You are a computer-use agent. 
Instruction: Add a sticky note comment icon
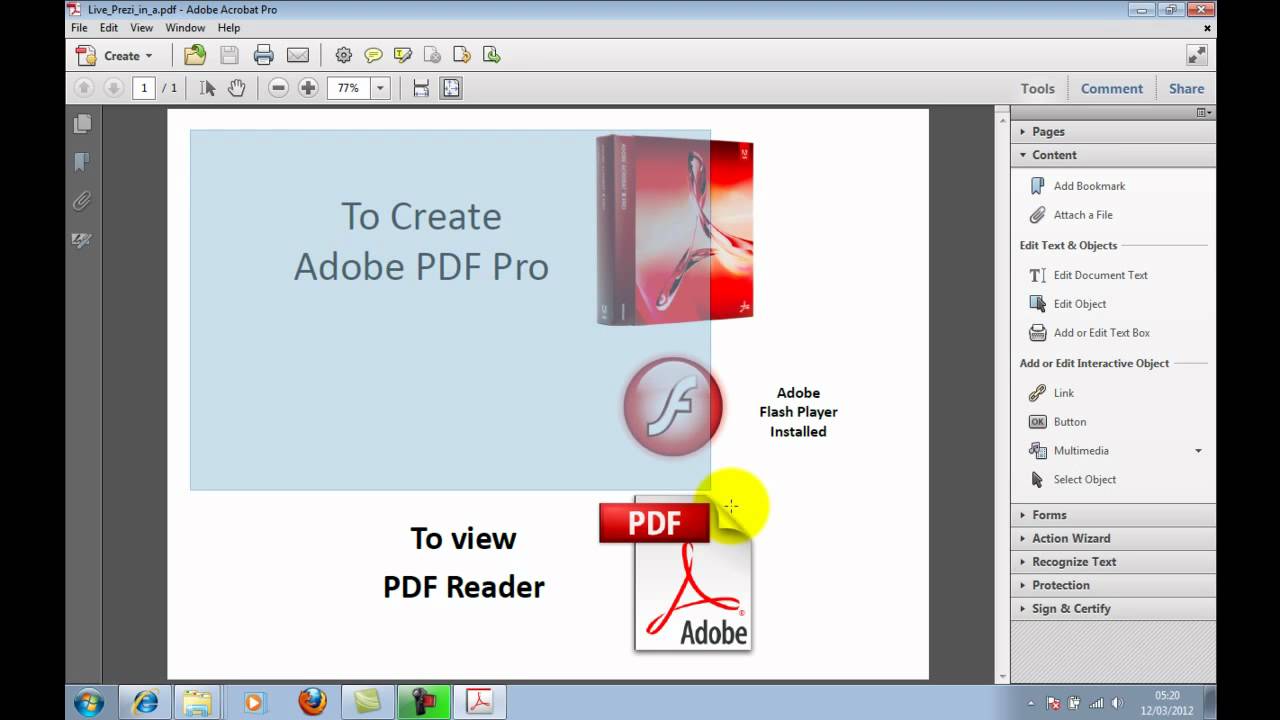[x=373, y=56]
